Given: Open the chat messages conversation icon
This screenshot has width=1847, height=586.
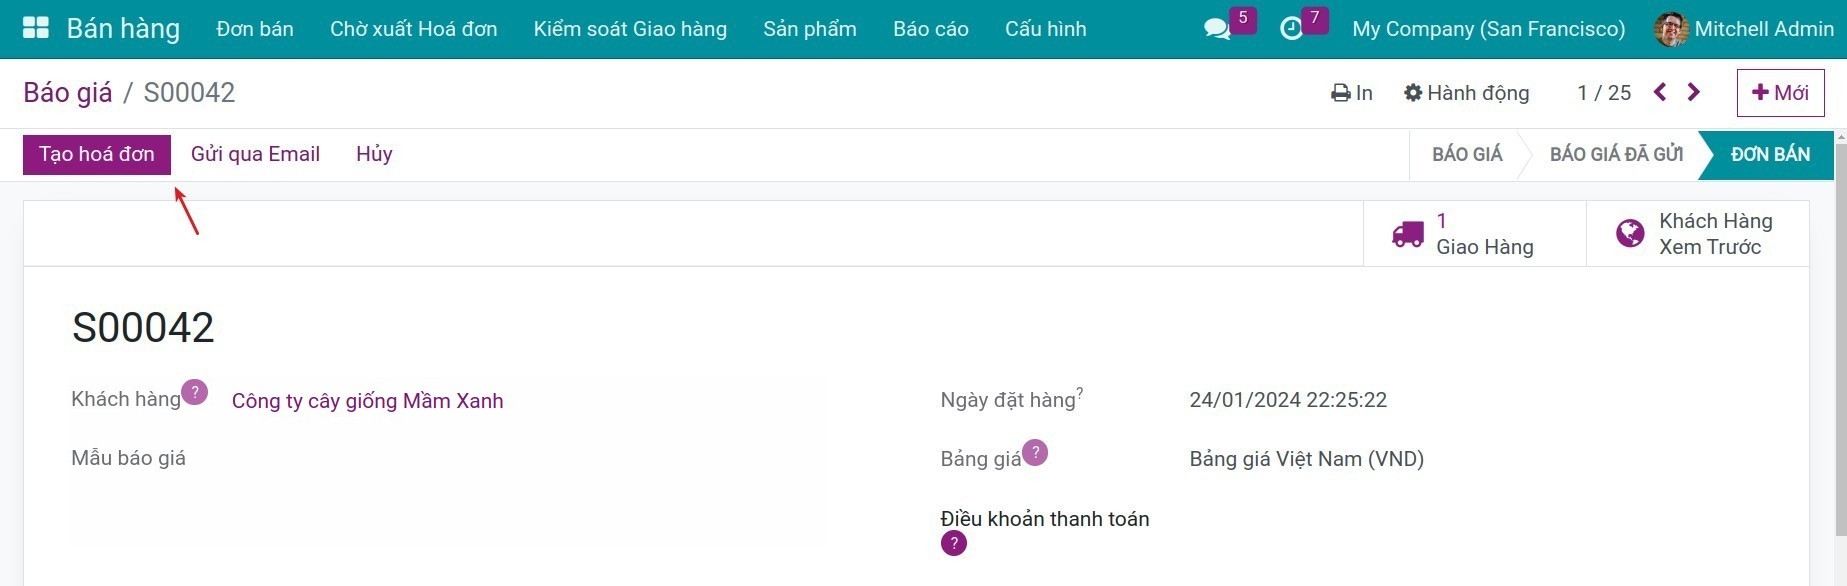Looking at the screenshot, I should [x=1217, y=29].
